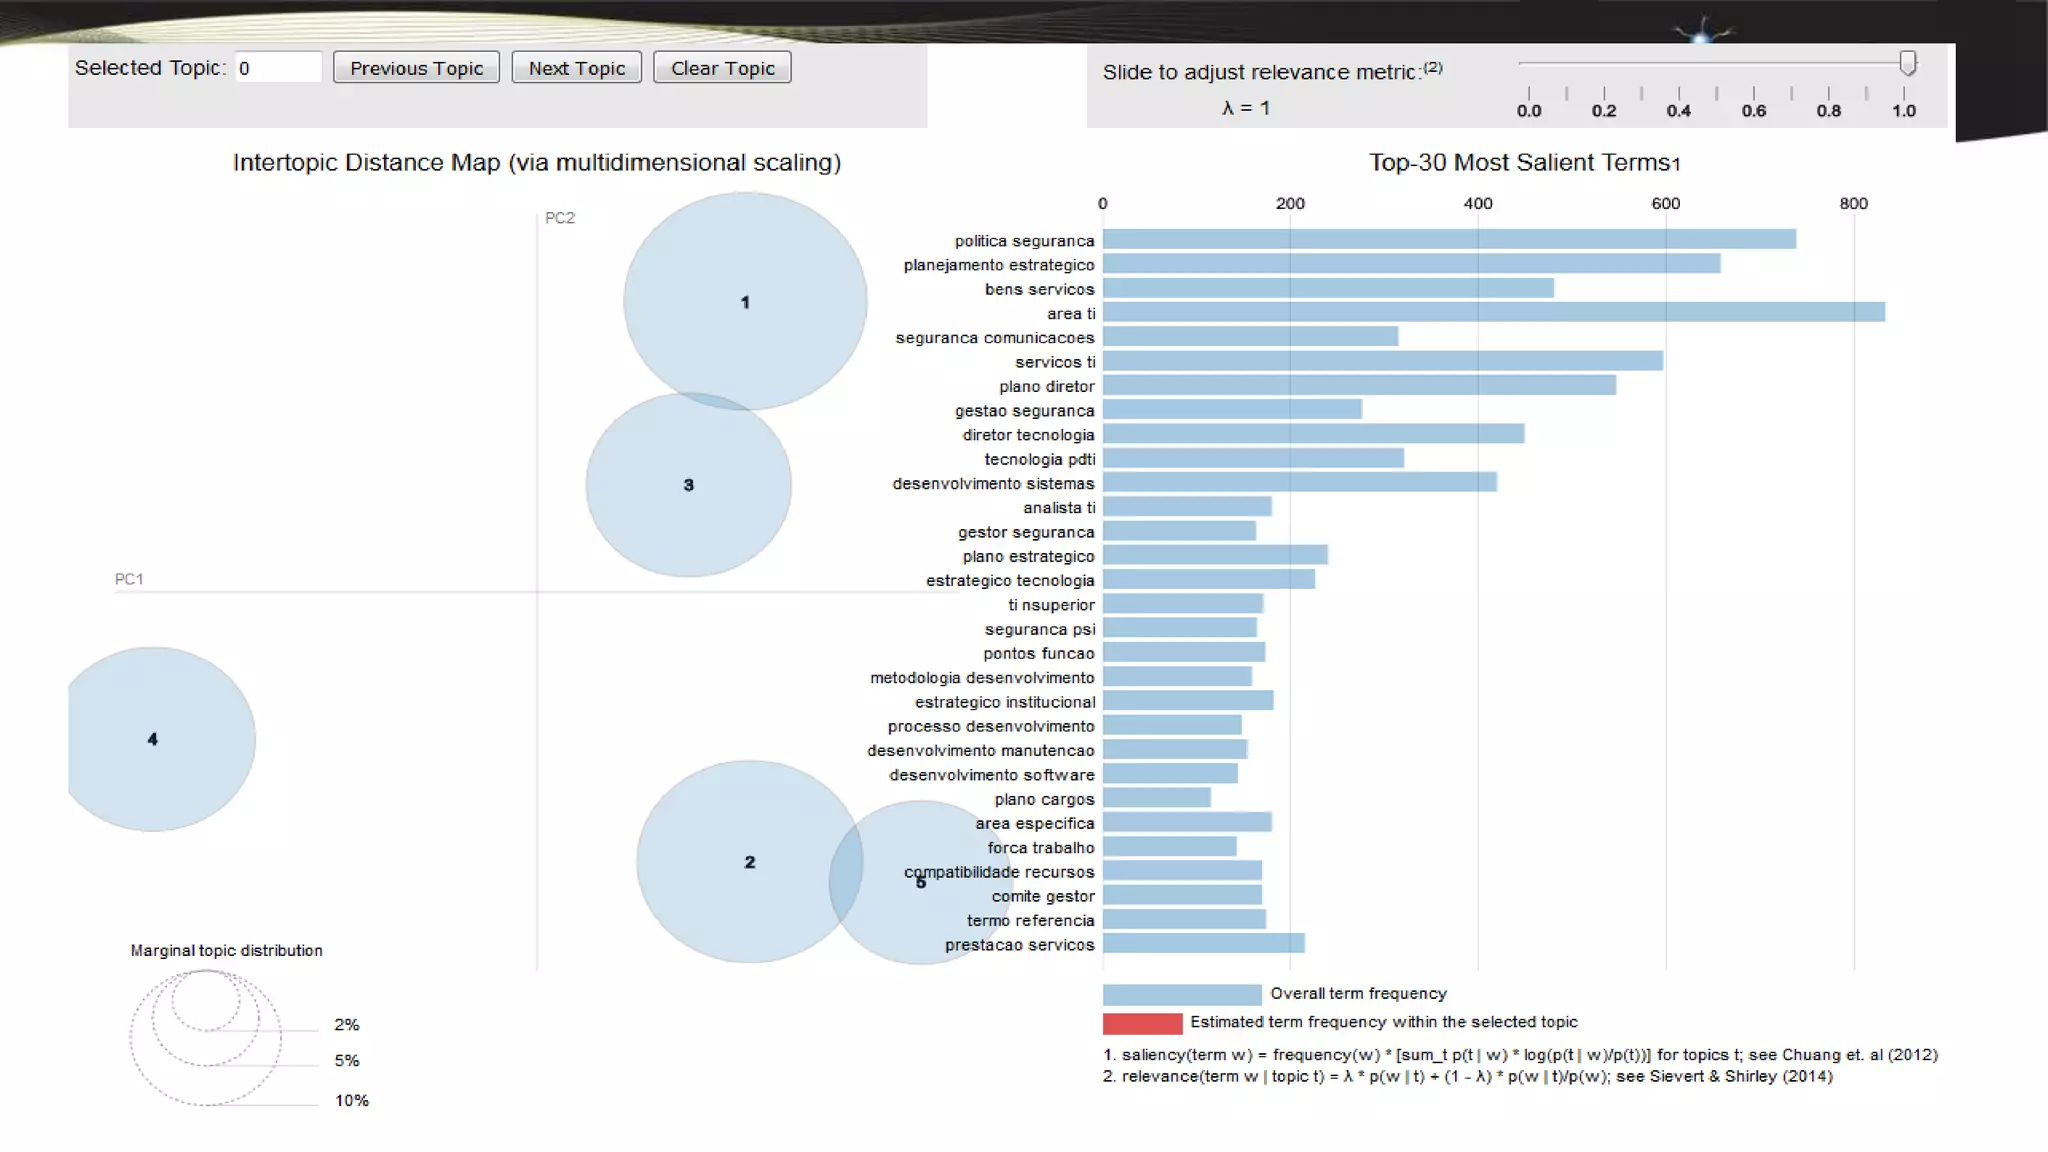The width and height of the screenshot is (2048, 1152).
Task: Click the red estimated term frequency swatch
Action: point(1142,1023)
